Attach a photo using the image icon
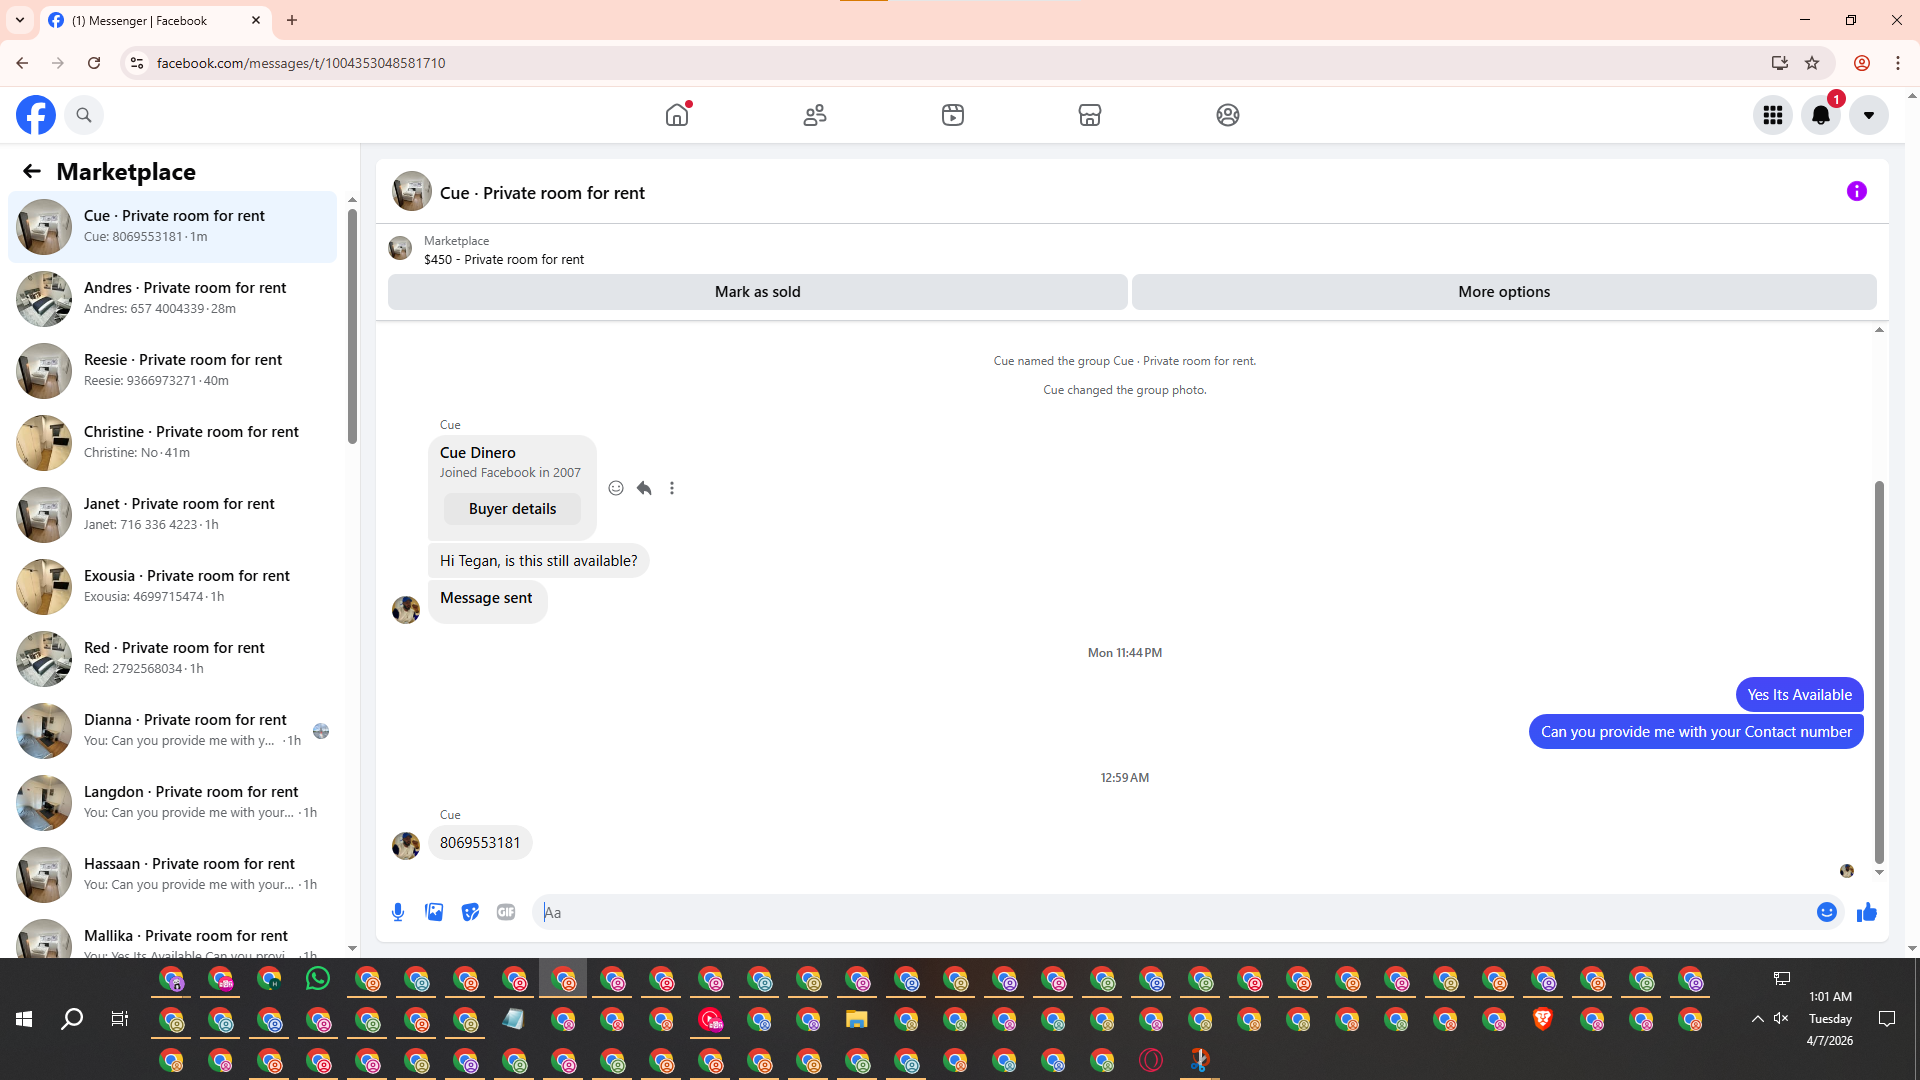This screenshot has height=1080, width=1920. (x=434, y=912)
